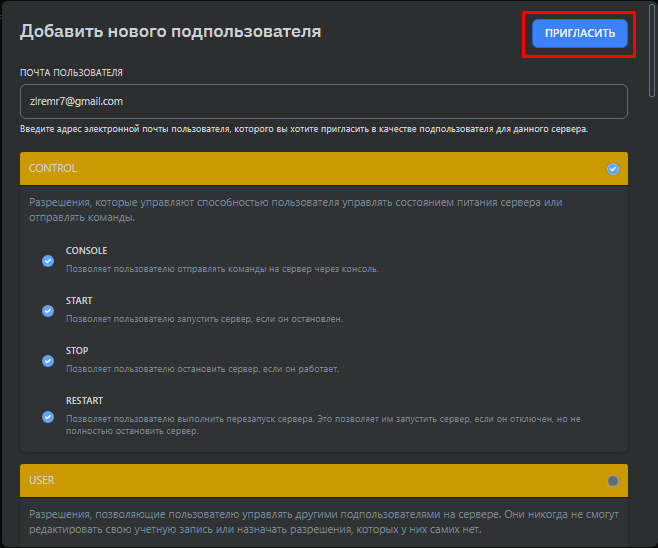Toggle all permissions in CONTROL header checkbox
This screenshot has height=548, width=658.
[613, 169]
